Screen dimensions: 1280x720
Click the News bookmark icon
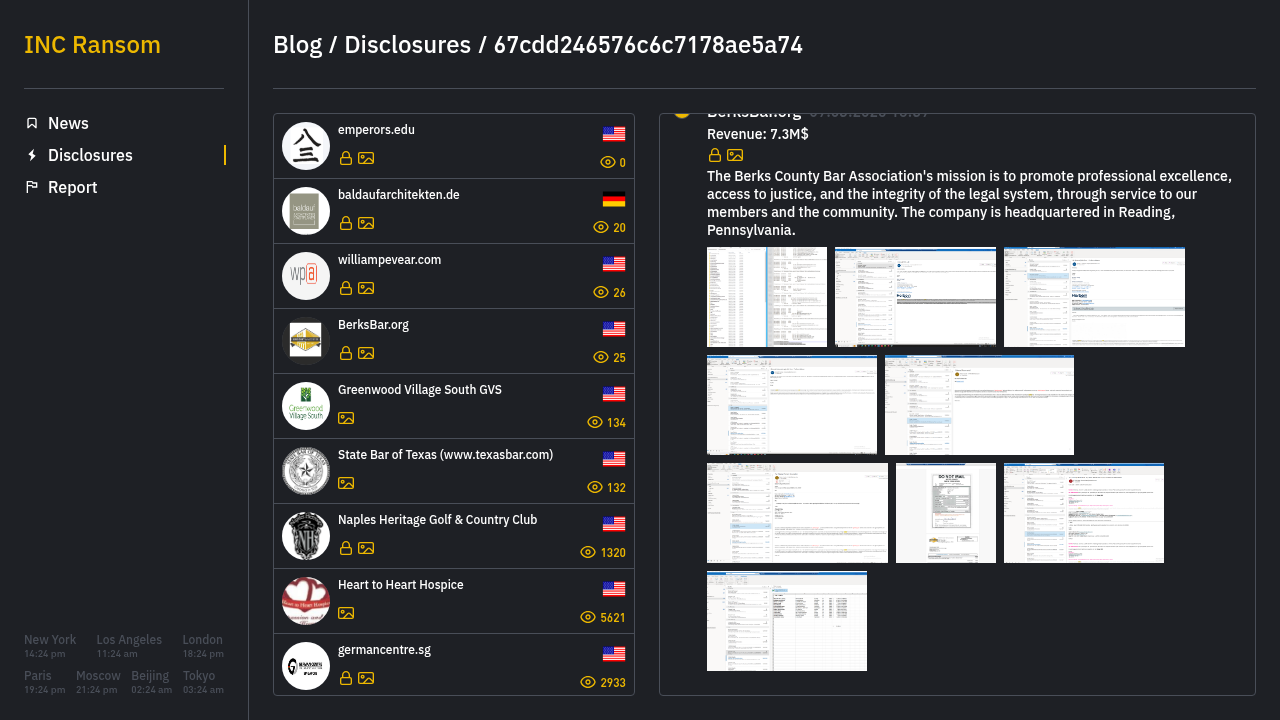pyautogui.click(x=32, y=123)
